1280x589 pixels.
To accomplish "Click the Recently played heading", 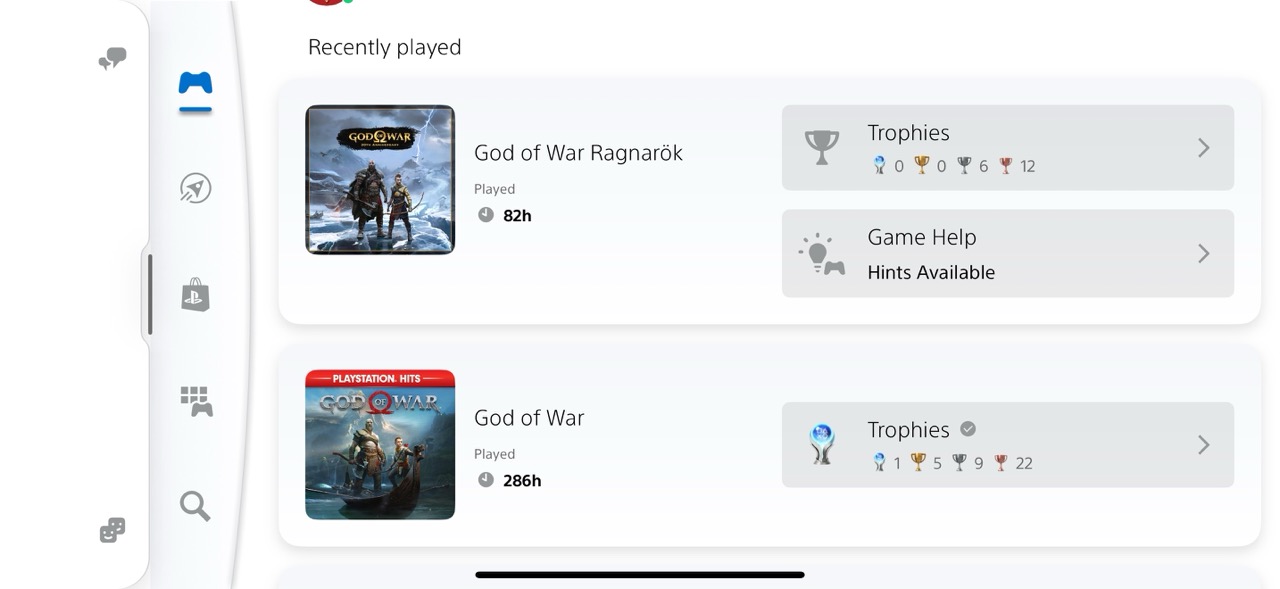I will (384, 47).
